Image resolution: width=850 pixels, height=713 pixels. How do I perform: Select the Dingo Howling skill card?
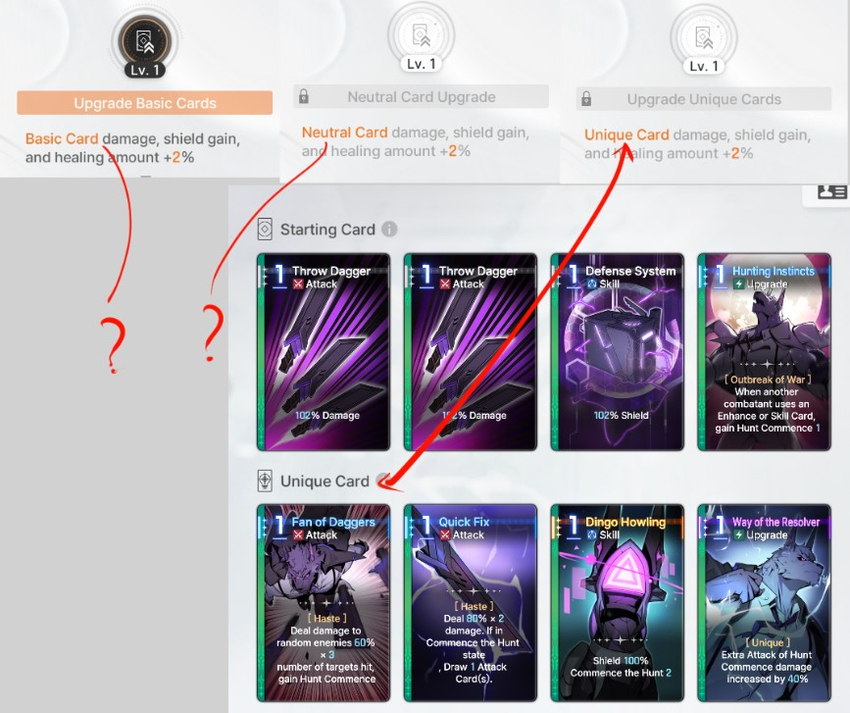coord(617,603)
